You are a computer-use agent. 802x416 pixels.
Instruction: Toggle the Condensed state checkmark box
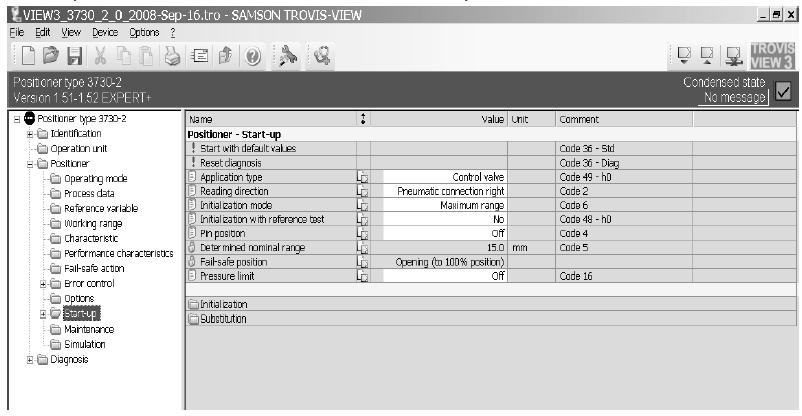[x=783, y=92]
